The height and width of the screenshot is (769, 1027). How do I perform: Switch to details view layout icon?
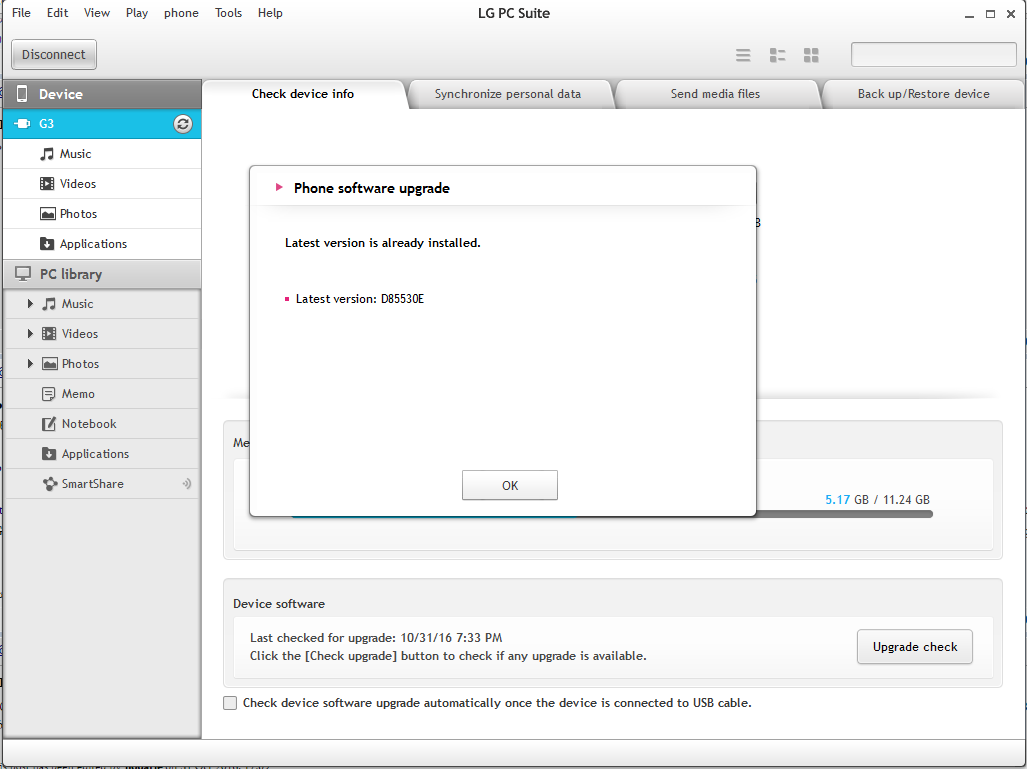777,55
